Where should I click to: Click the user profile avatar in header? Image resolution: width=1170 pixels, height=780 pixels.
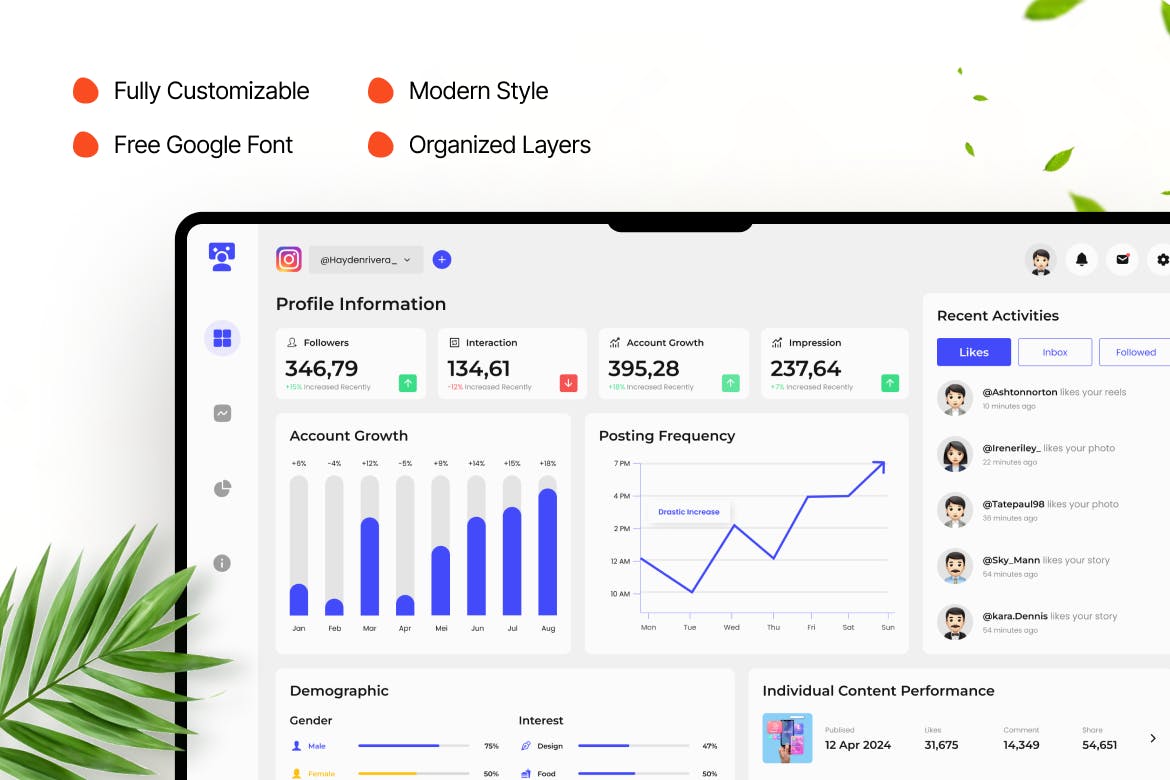[x=1041, y=260]
